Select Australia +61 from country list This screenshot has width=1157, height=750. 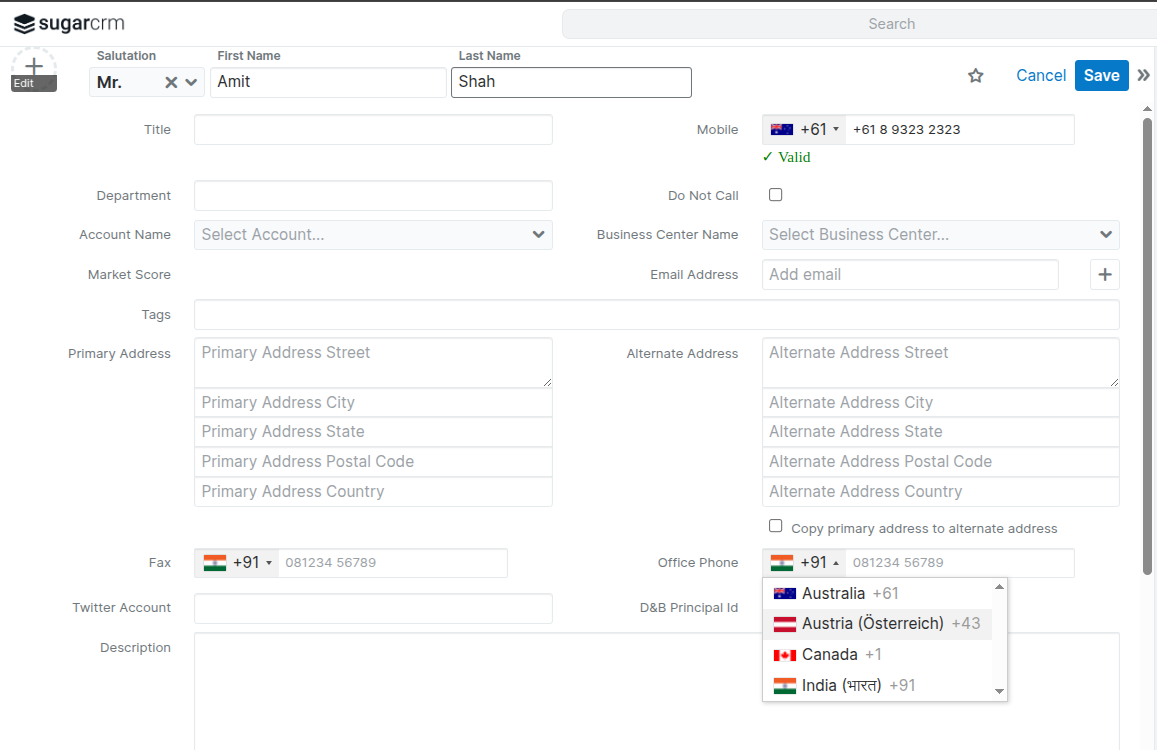[835, 594]
